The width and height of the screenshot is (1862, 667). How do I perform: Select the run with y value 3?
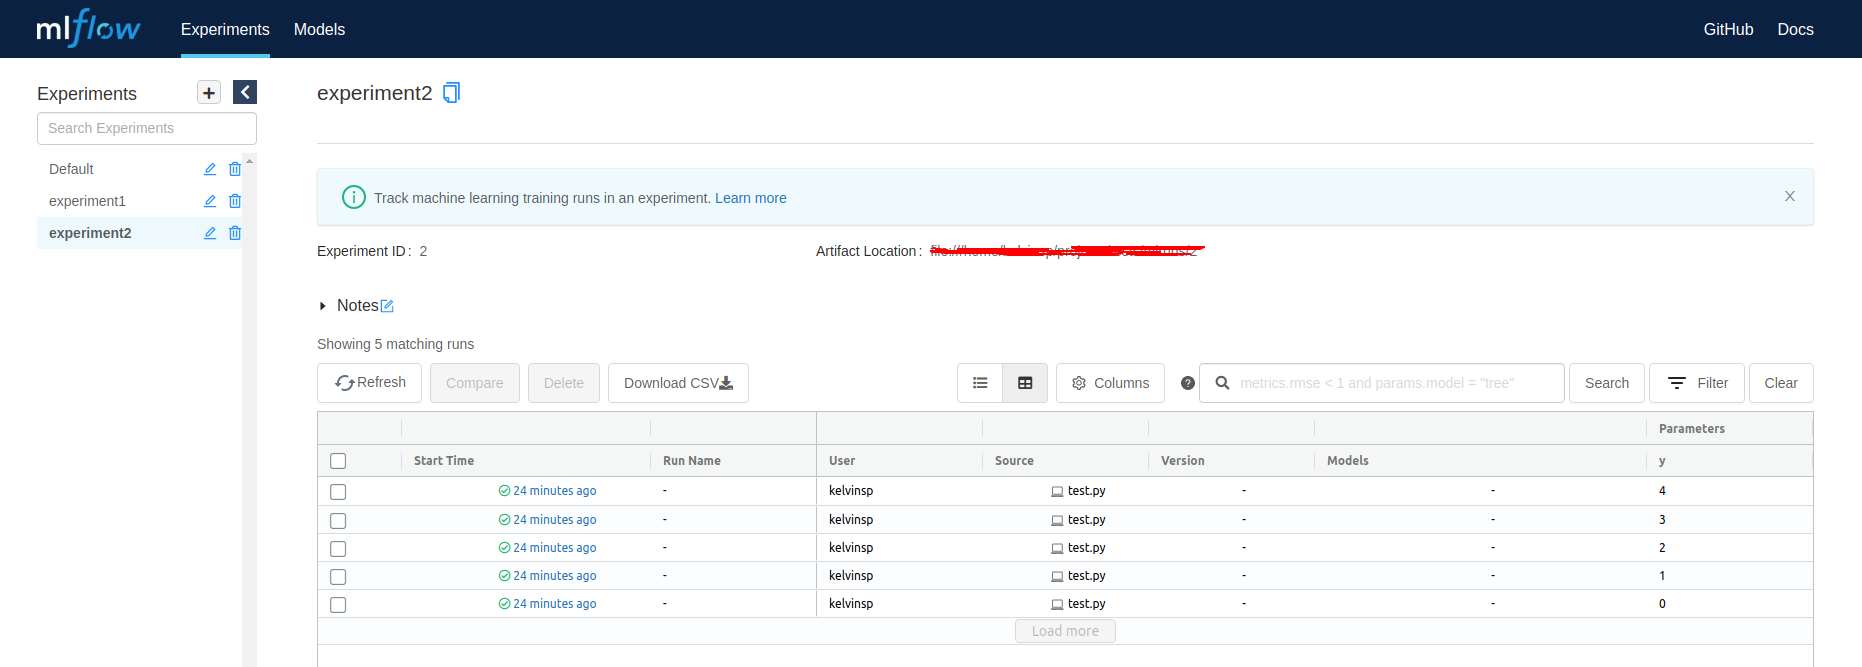tap(338, 521)
